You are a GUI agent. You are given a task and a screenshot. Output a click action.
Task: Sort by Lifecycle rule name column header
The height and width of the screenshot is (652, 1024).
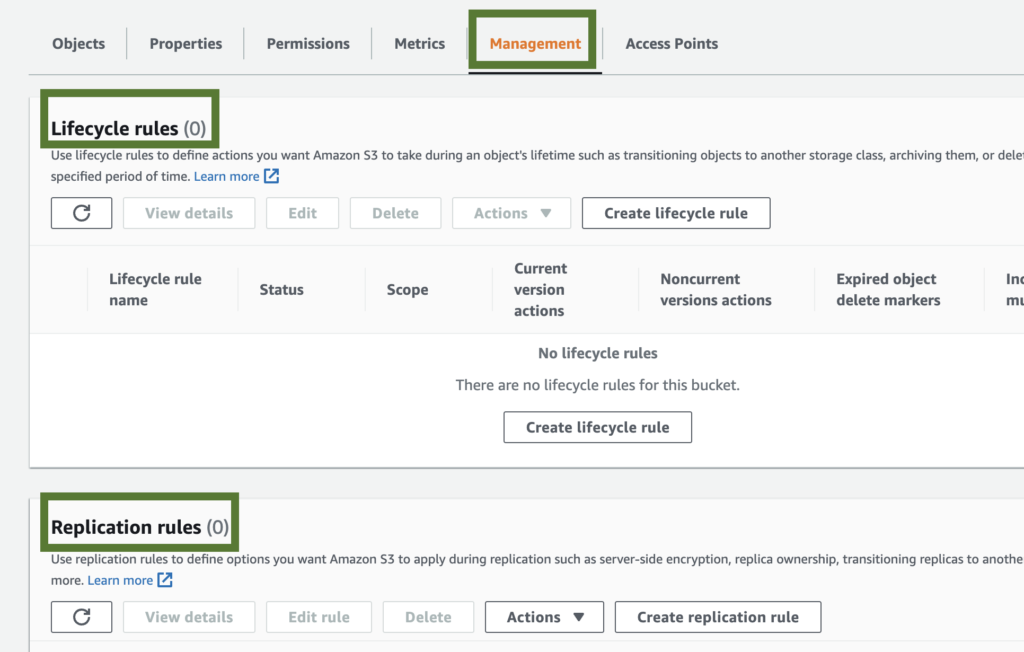click(x=154, y=290)
